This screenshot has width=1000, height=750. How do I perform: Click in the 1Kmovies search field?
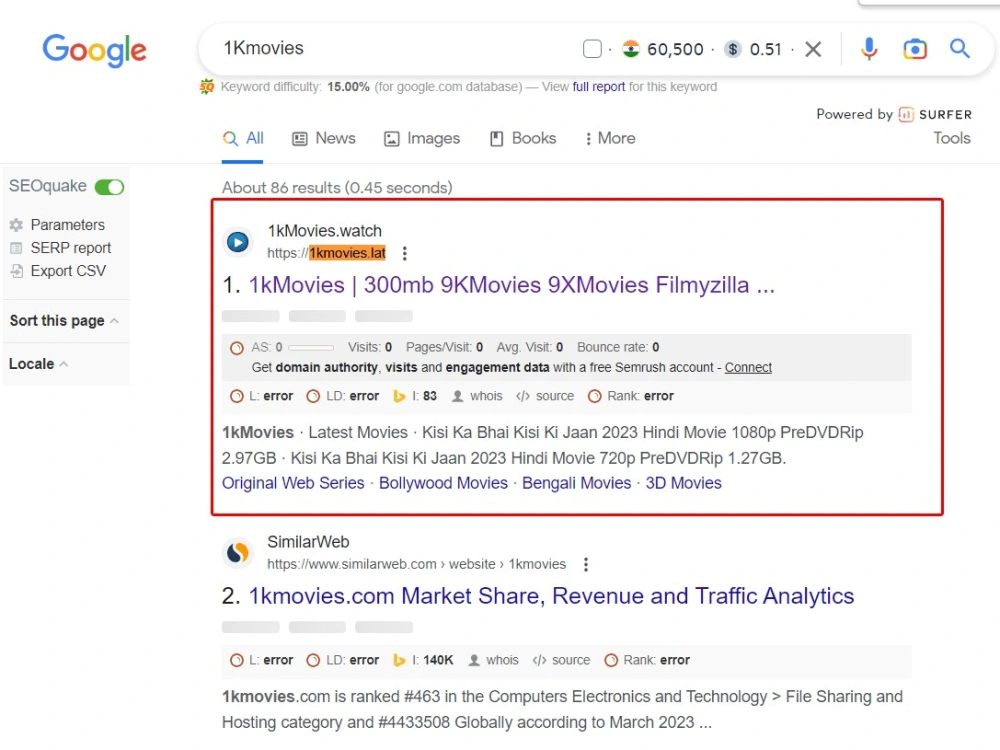pyautogui.click(x=395, y=48)
